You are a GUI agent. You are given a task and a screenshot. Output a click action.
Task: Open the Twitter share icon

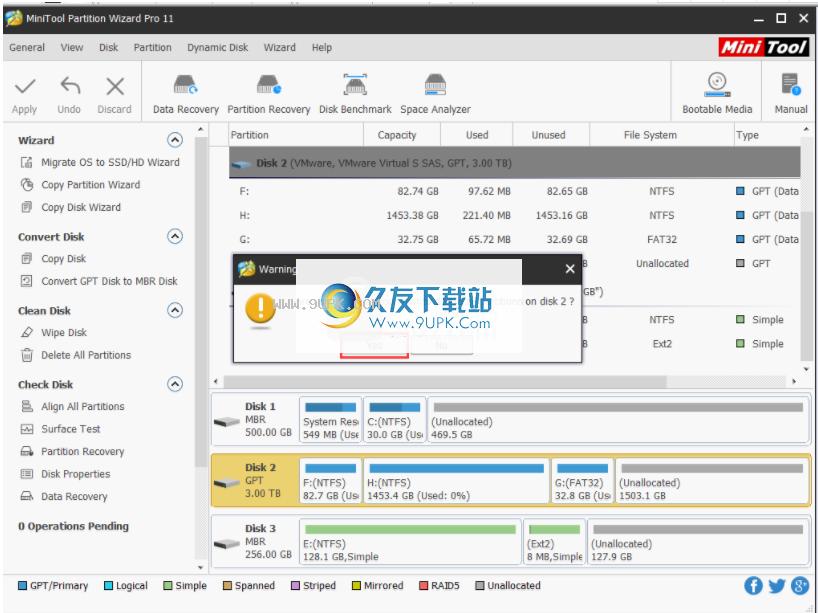pyautogui.click(x=777, y=586)
